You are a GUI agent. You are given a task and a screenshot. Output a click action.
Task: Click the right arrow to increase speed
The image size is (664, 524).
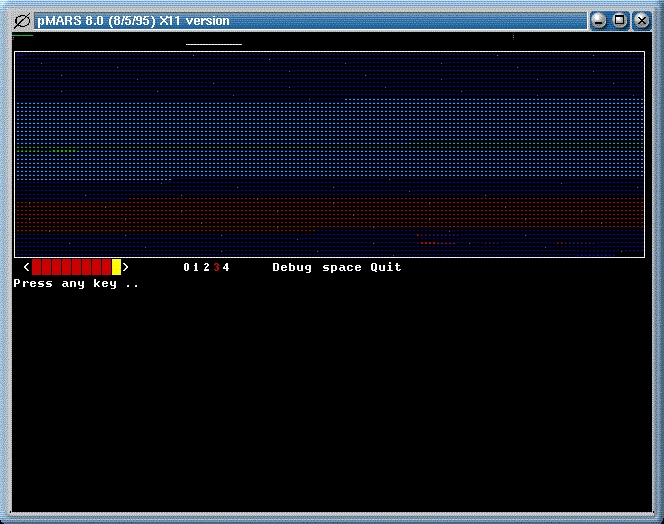tap(126, 267)
